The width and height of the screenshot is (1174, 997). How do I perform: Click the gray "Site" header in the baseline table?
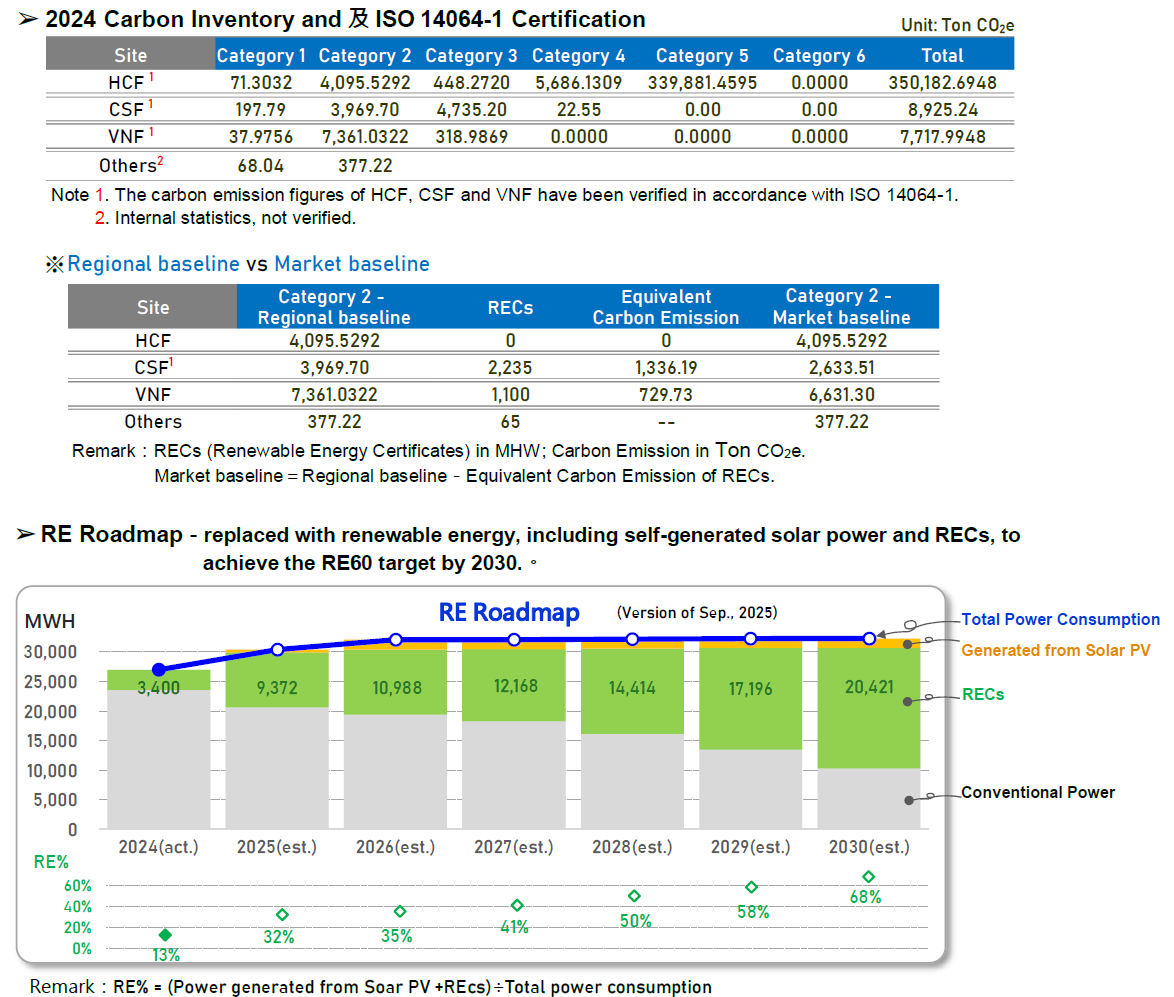coord(153,307)
